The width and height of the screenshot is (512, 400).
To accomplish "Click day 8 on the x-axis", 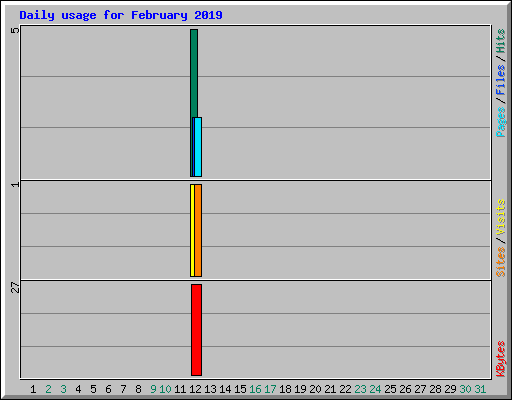I will pos(138,389).
